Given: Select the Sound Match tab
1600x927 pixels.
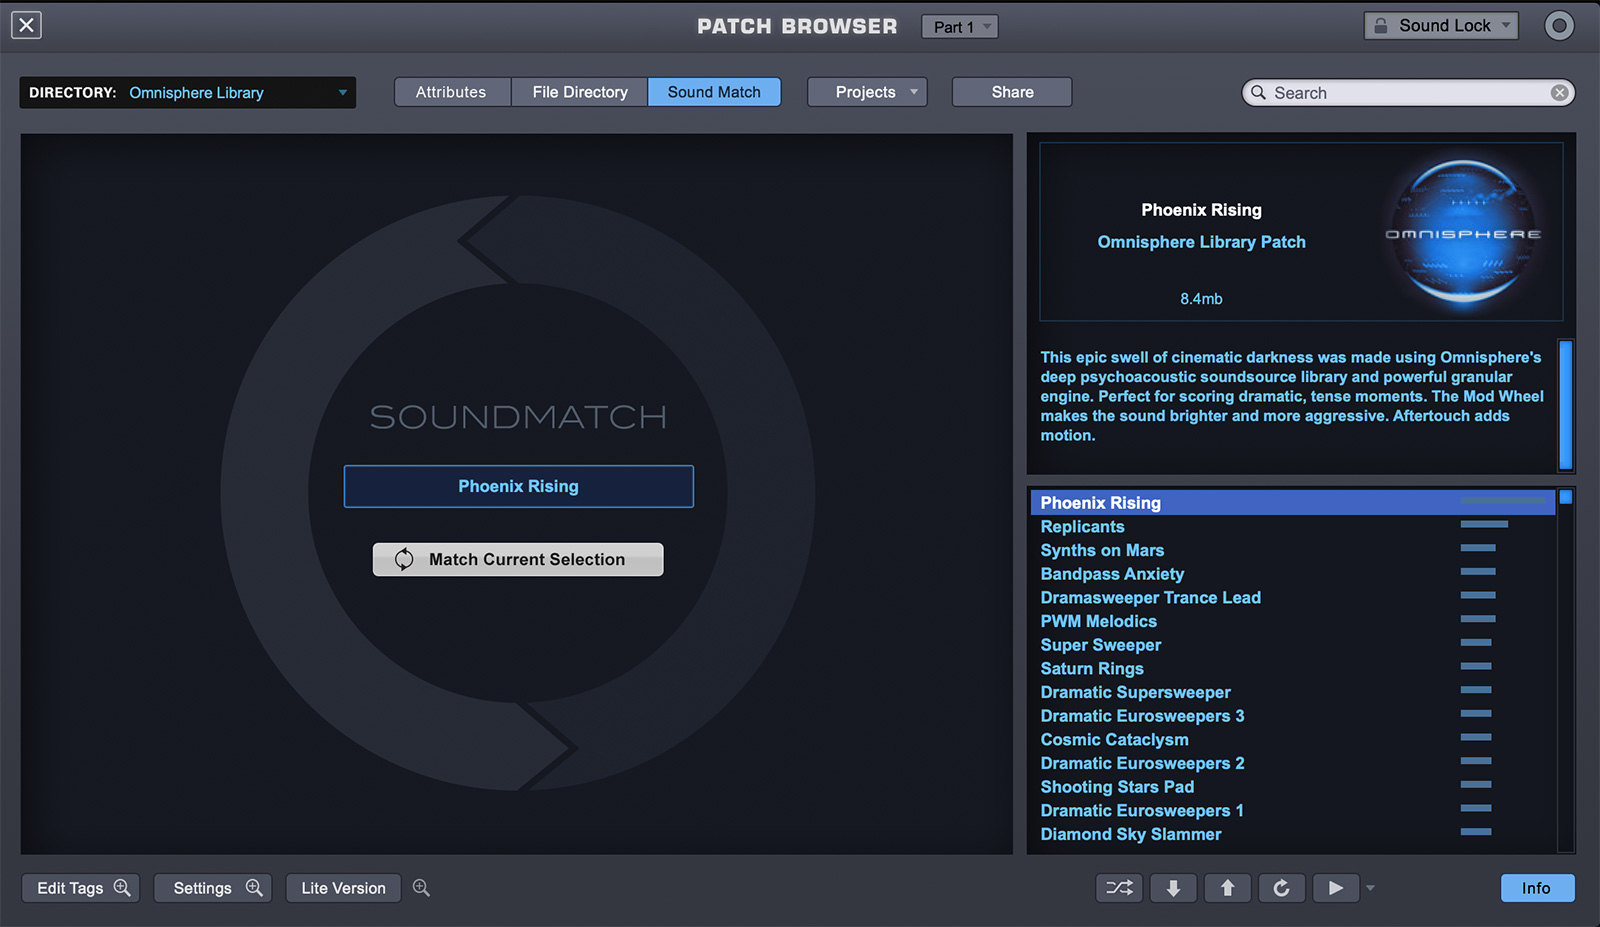Looking at the screenshot, I should (714, 92).
